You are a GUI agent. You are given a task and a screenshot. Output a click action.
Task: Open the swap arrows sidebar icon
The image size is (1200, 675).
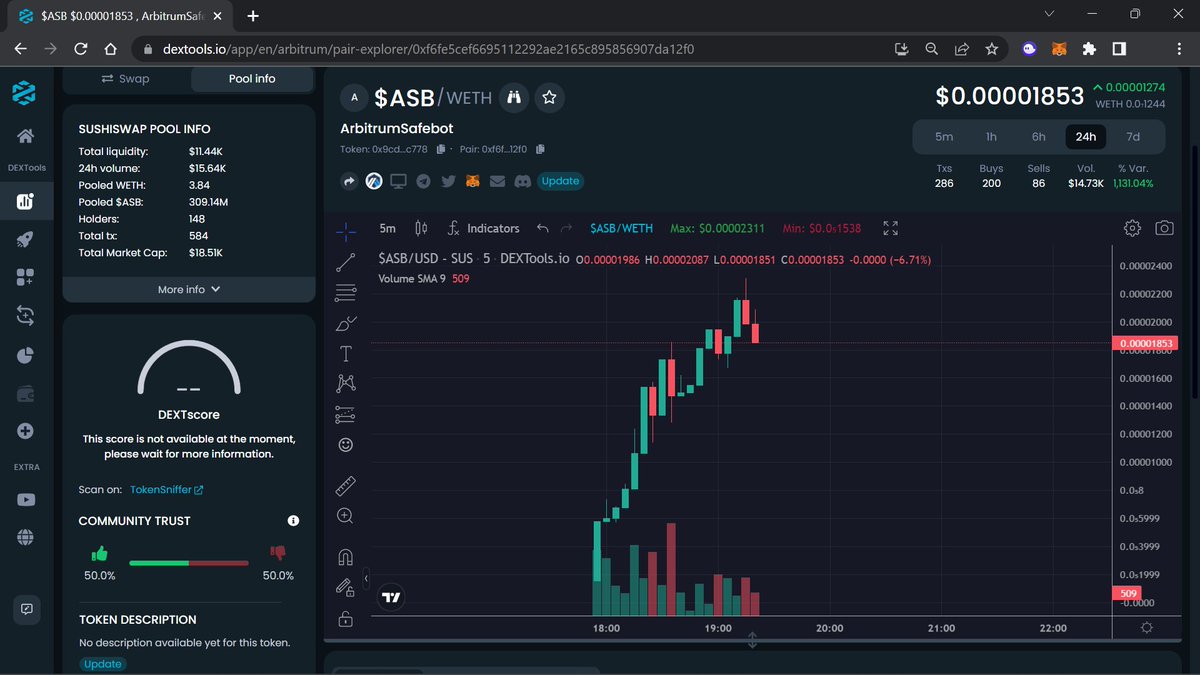[25, 316]
